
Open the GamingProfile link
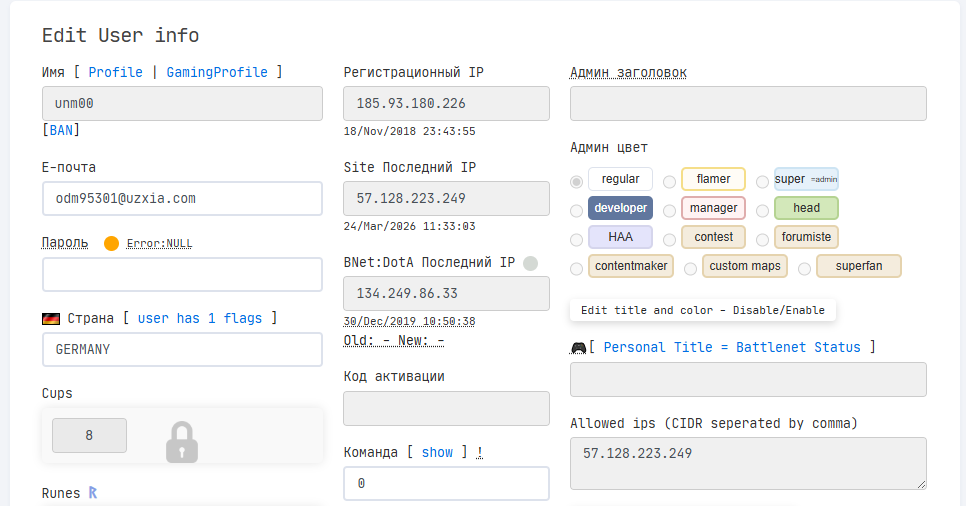[217, 72]
